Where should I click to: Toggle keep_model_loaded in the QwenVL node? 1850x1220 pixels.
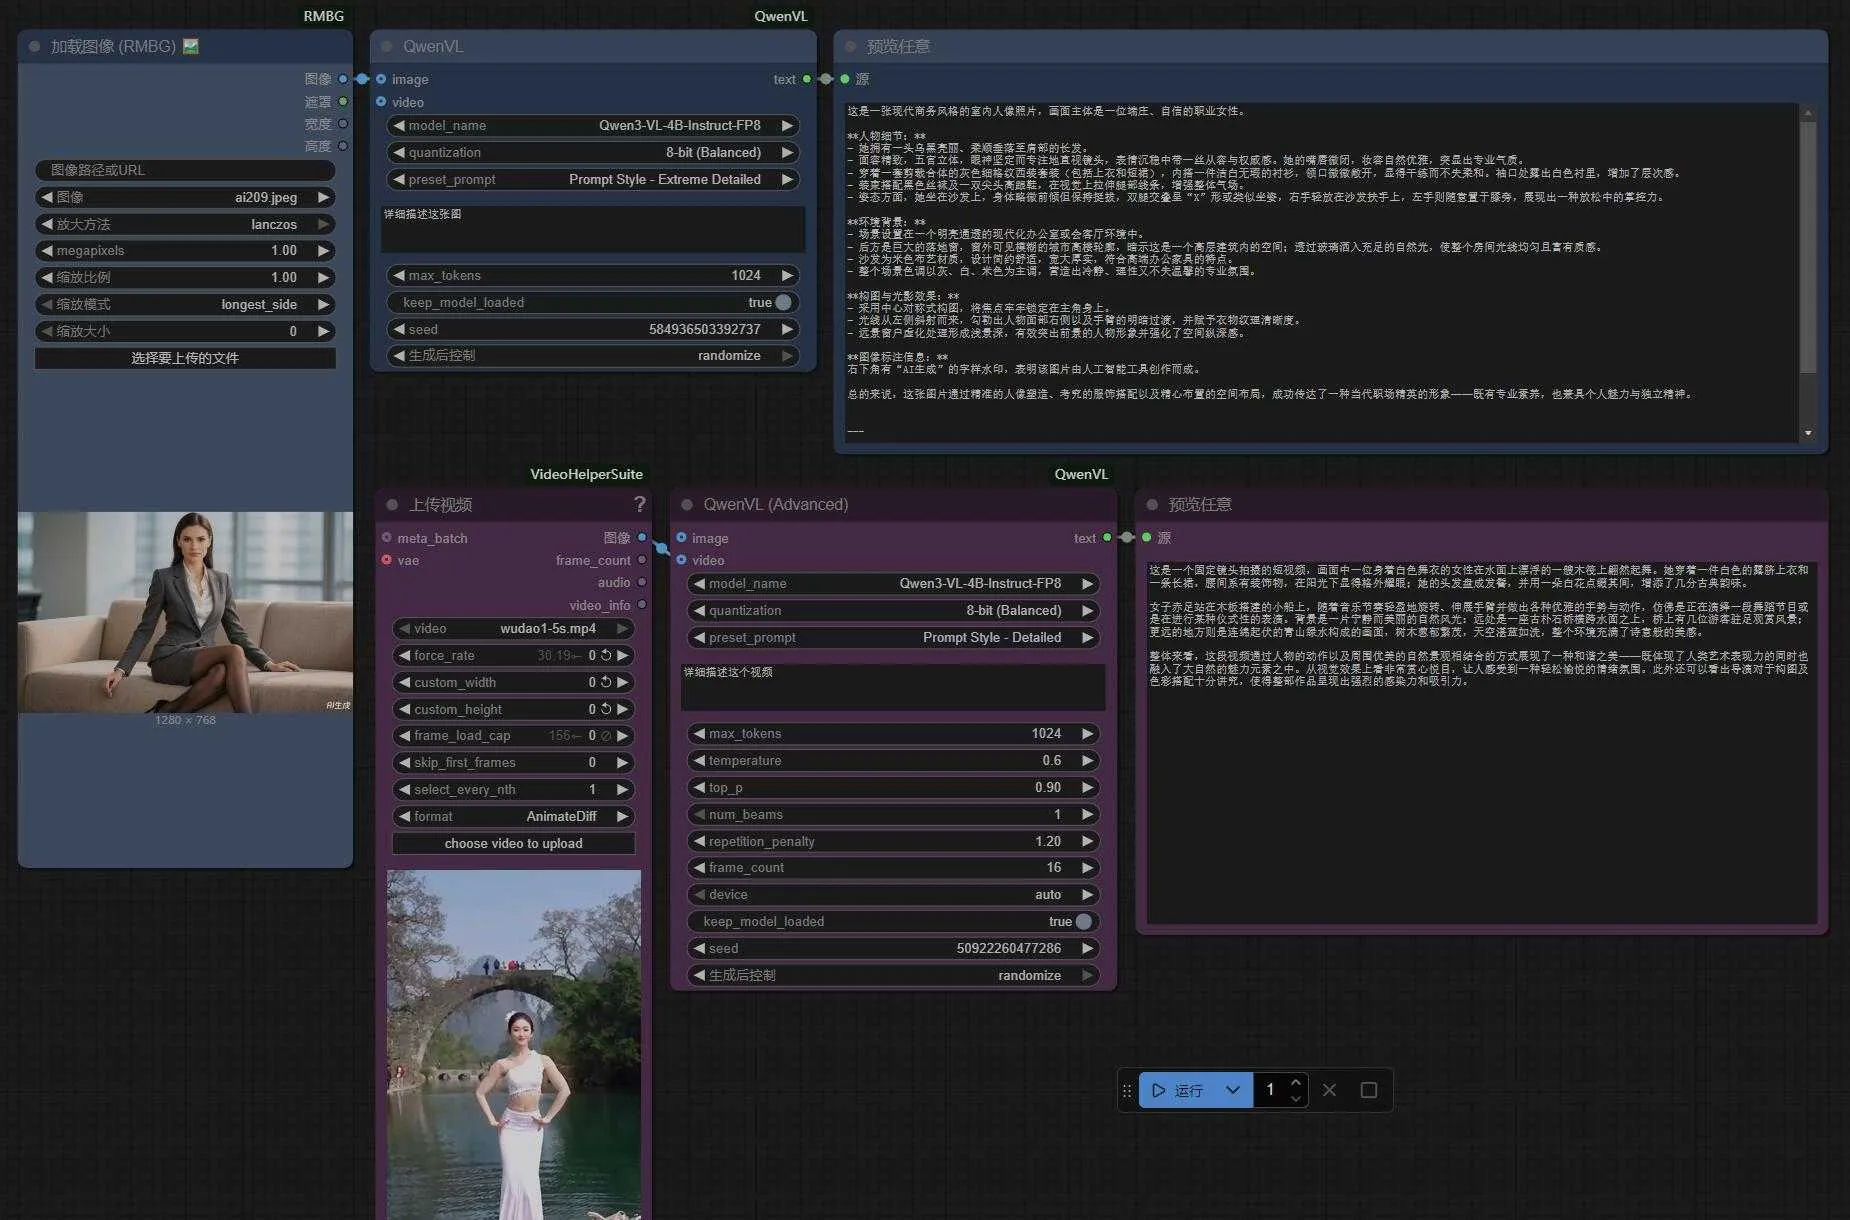783,302
